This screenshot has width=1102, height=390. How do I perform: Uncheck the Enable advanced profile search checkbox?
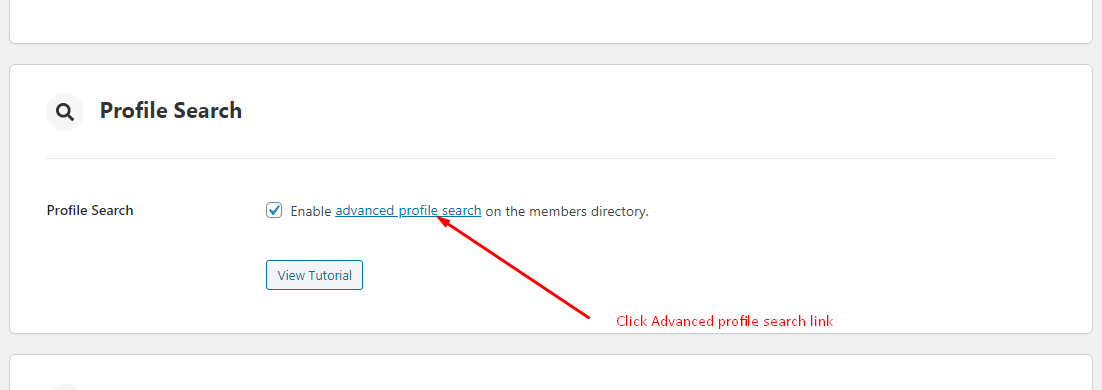[274, 210]
